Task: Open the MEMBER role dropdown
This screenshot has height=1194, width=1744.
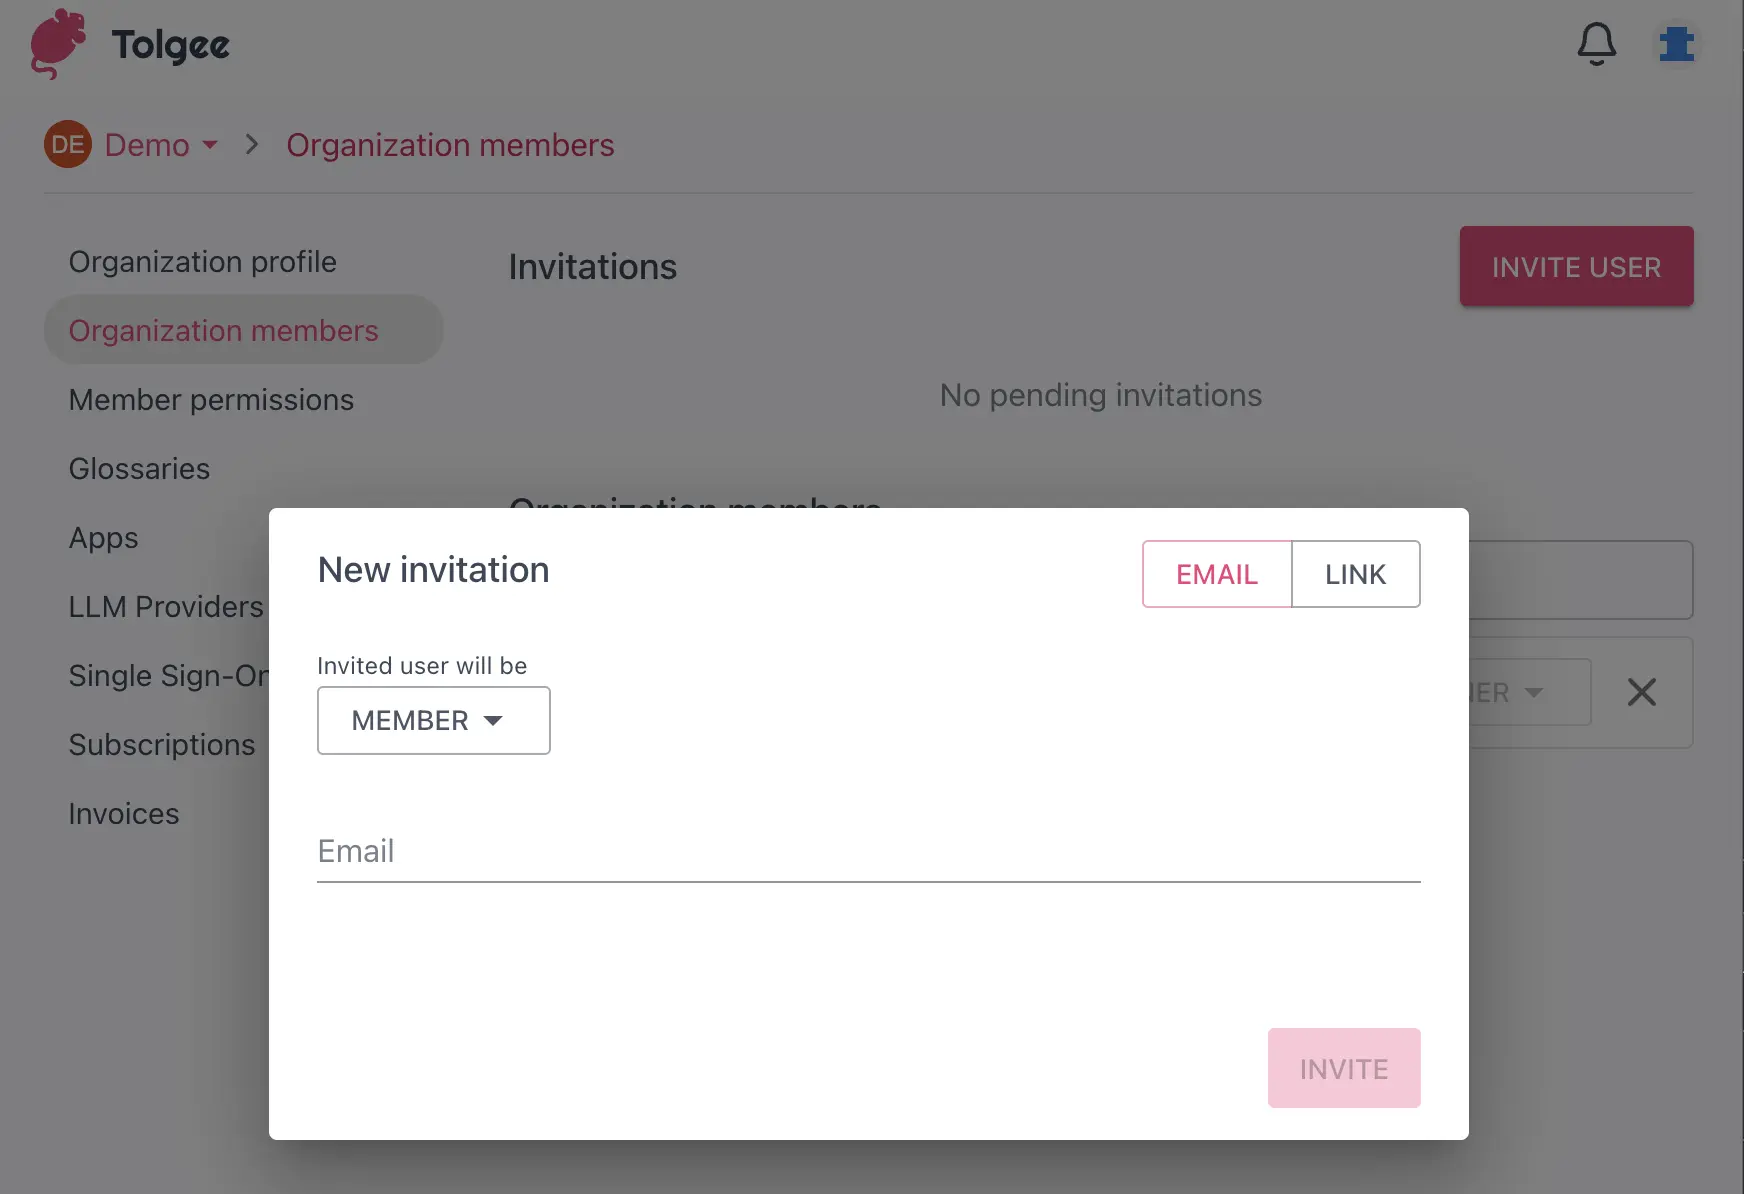Action: pyautogui.click(x=433, y=720)
